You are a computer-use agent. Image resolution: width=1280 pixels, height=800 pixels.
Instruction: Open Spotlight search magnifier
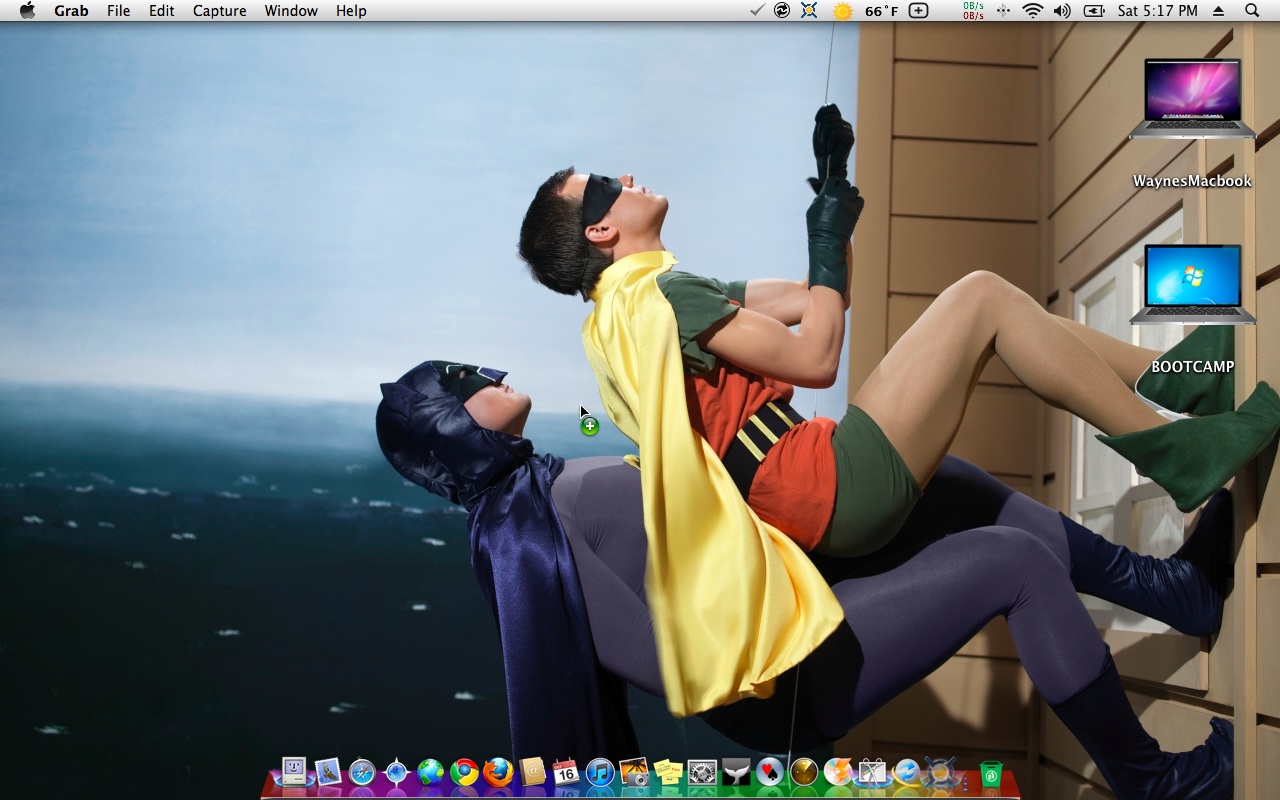1252,11
